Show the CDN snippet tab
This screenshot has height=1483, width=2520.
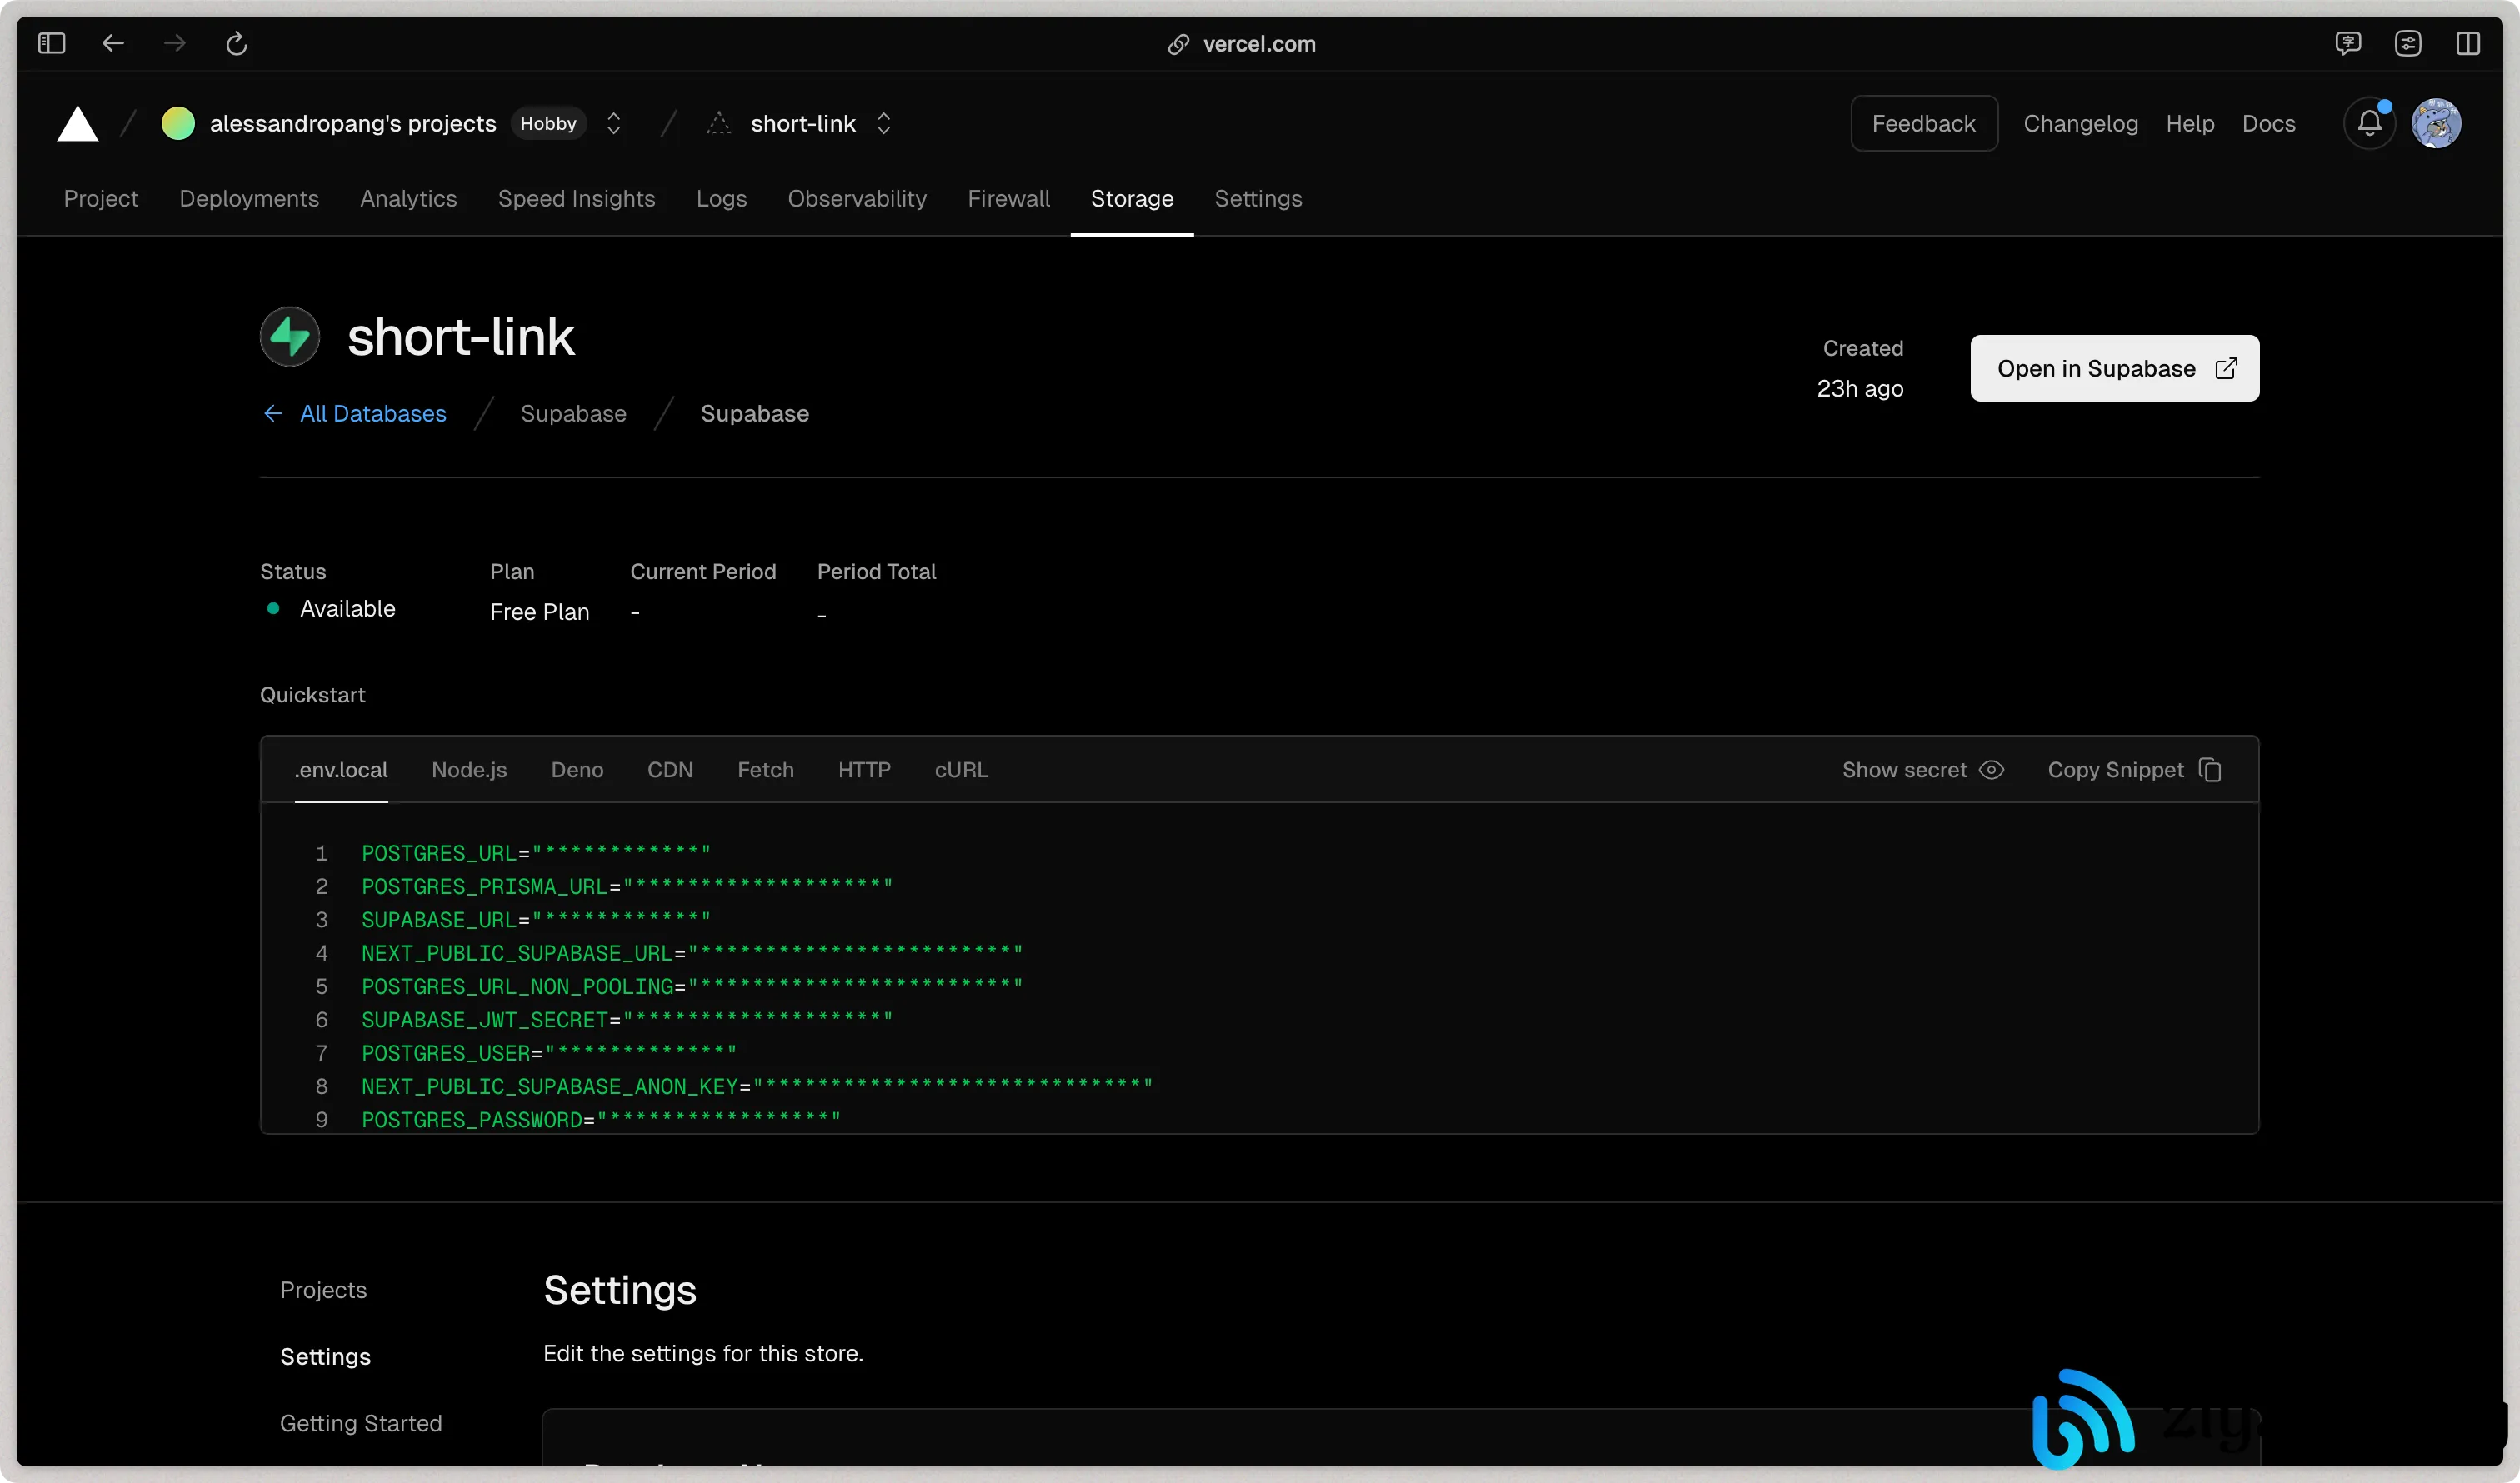(x=670, y=770)
